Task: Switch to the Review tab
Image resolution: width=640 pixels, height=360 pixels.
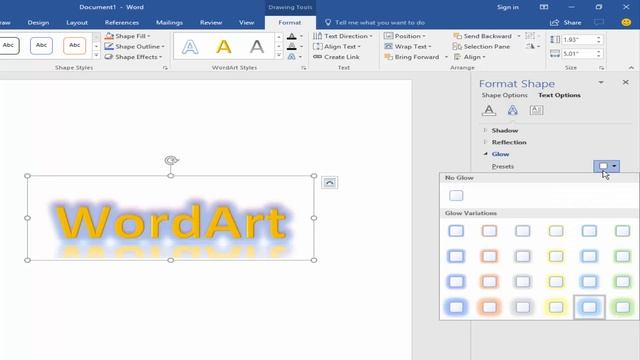Action: (x=211, y=22)
